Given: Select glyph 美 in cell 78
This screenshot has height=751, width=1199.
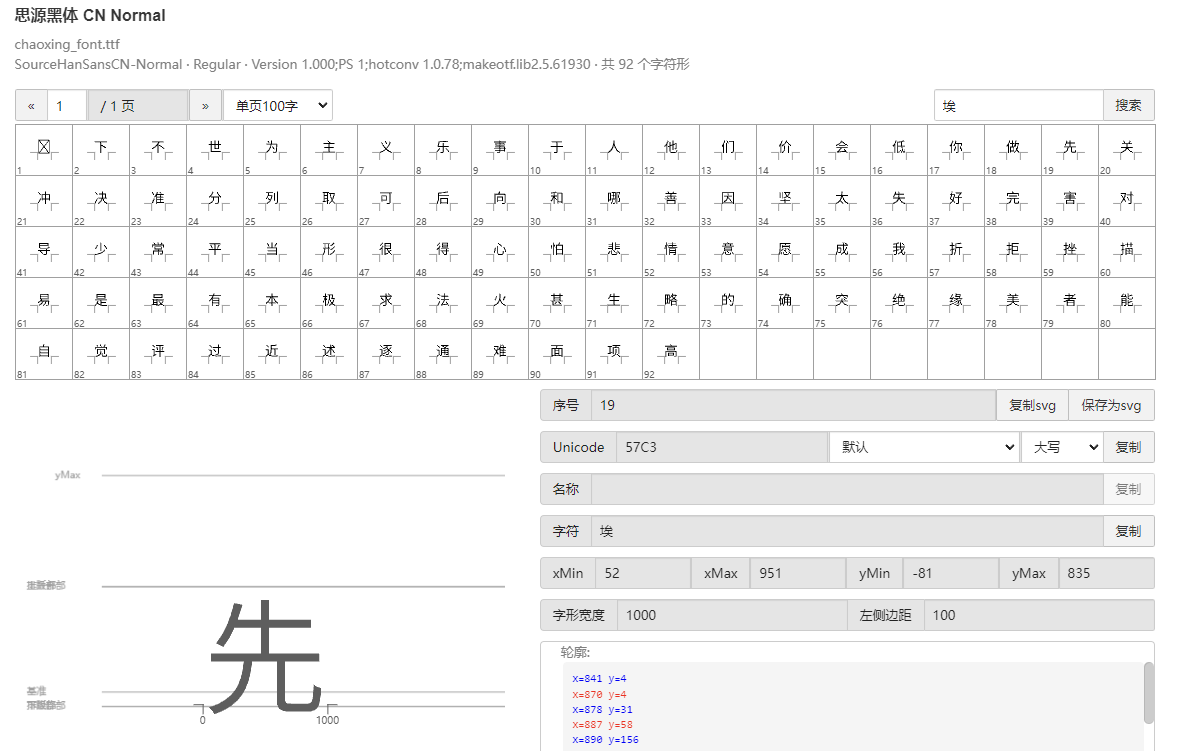Looking at the screenshot, I should click(x=1012, y=304).
